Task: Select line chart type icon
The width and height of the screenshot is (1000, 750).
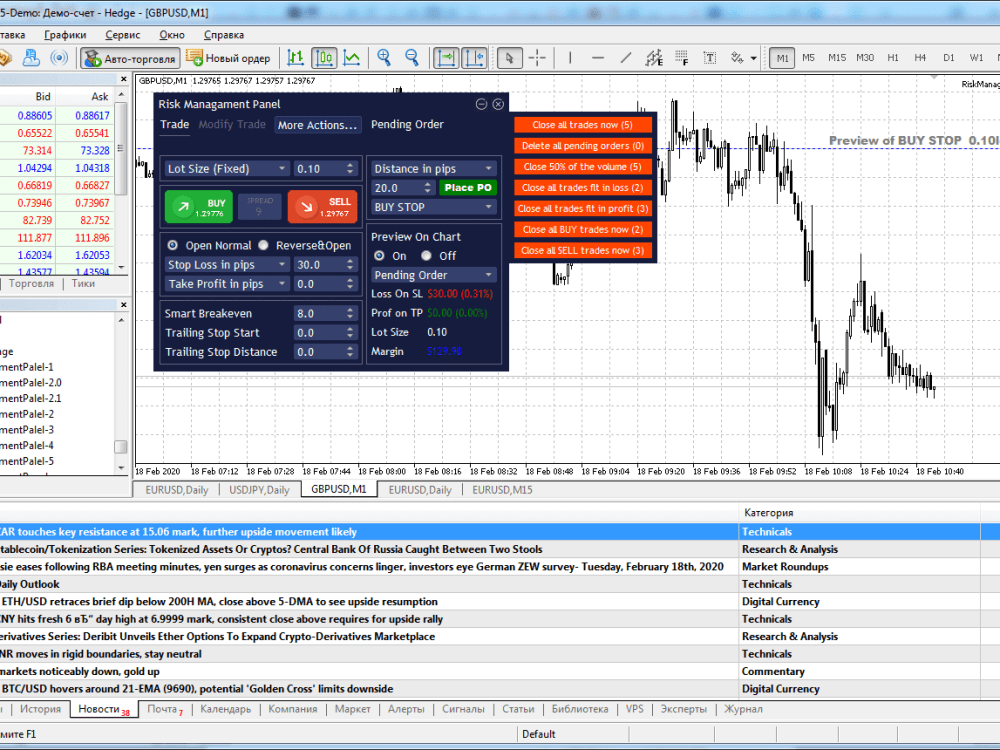Action: click(x=351, y=58)
